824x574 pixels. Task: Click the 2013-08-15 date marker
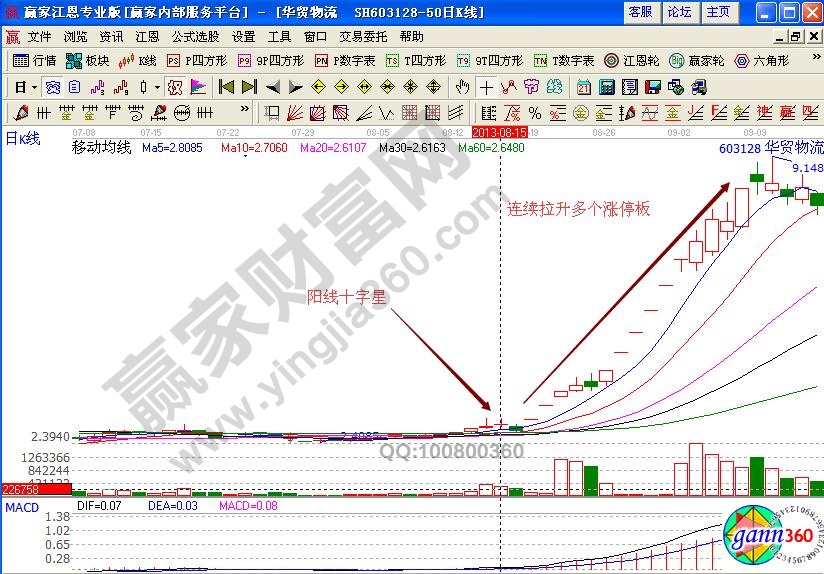click(499, 131)
